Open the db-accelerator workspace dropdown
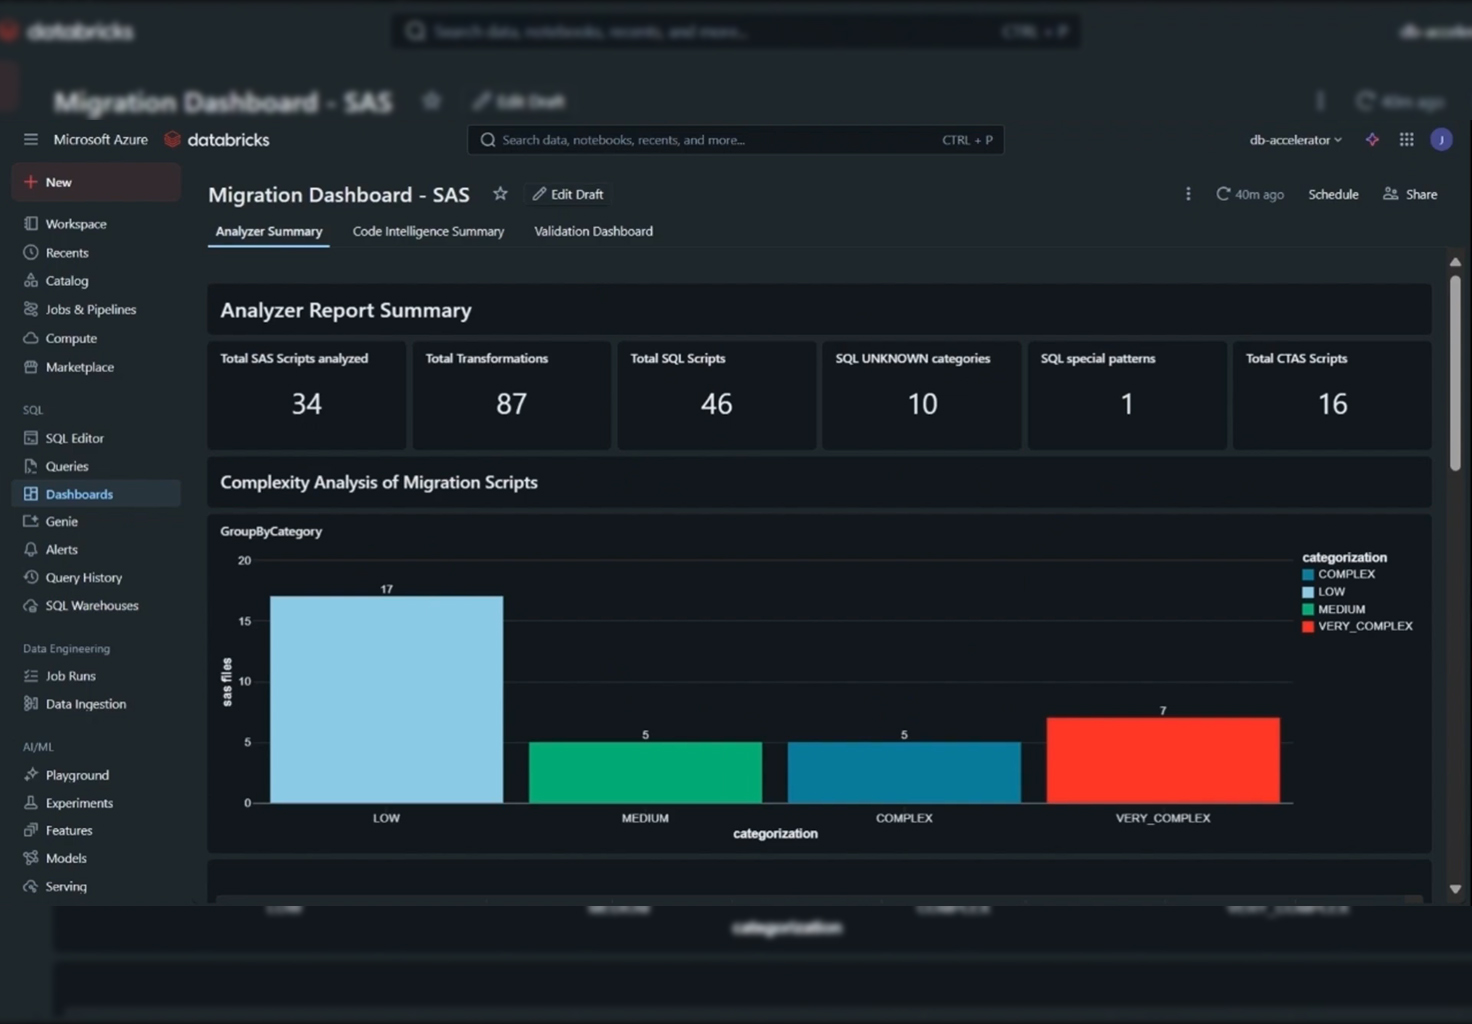The height and width of the screenshot is (1024, 1472). pyautogui.click(x=1294, y=140)
